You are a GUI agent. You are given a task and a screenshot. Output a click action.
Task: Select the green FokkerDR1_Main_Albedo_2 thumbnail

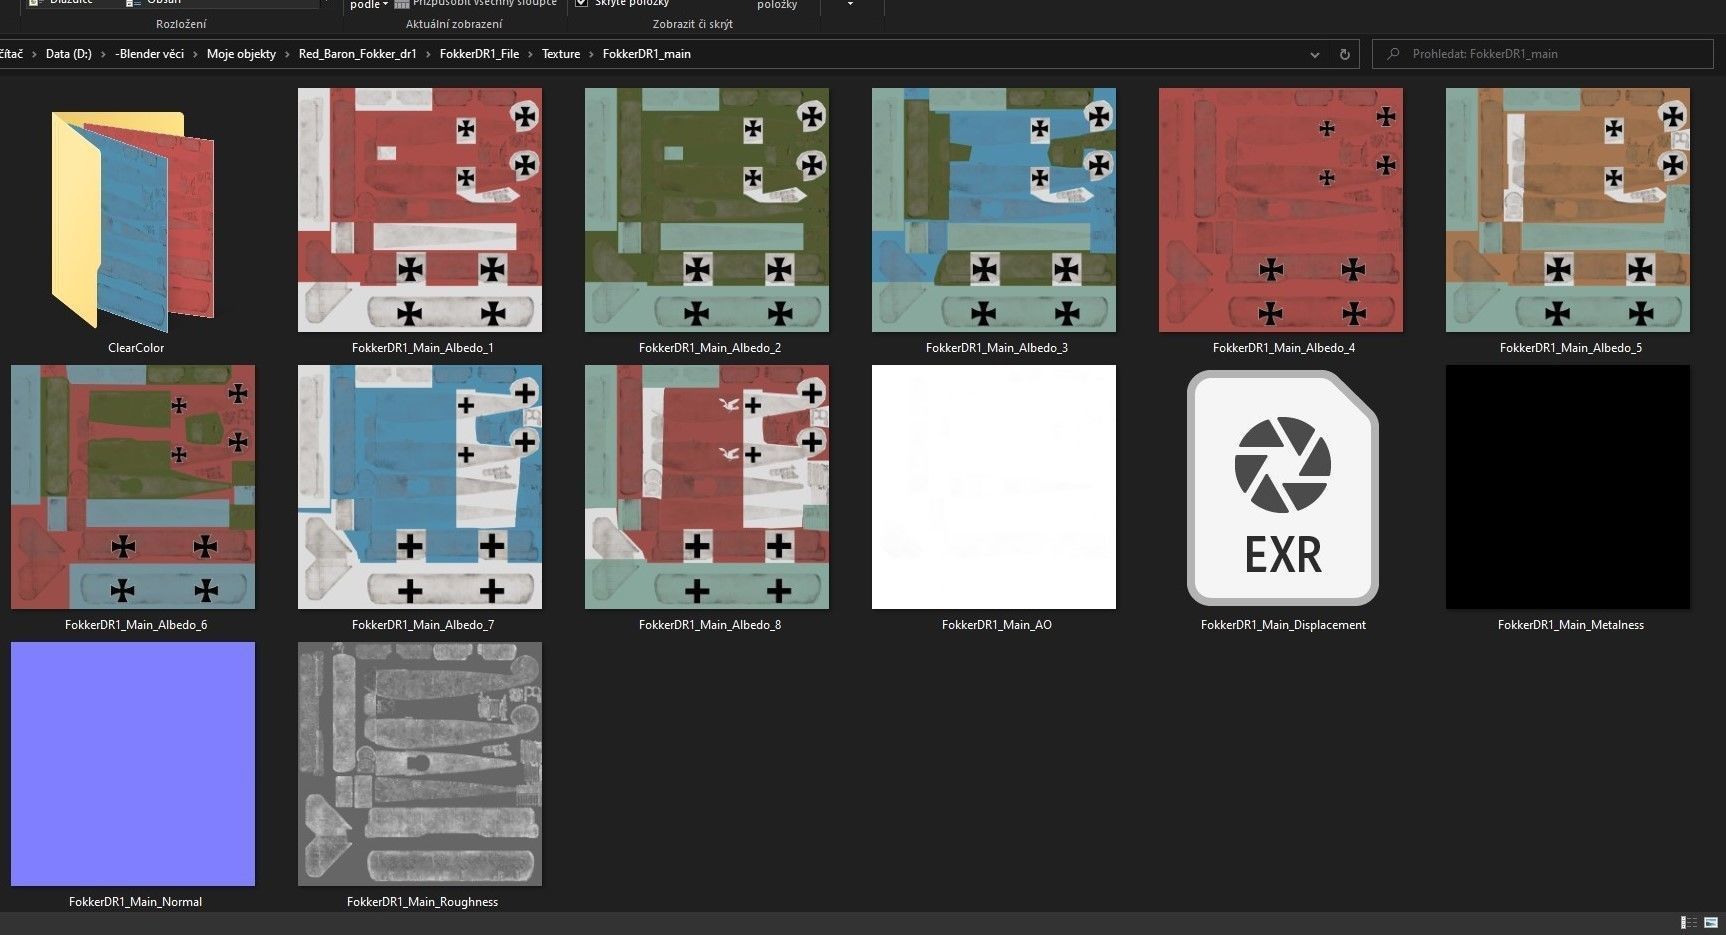[x=707, y=210]
